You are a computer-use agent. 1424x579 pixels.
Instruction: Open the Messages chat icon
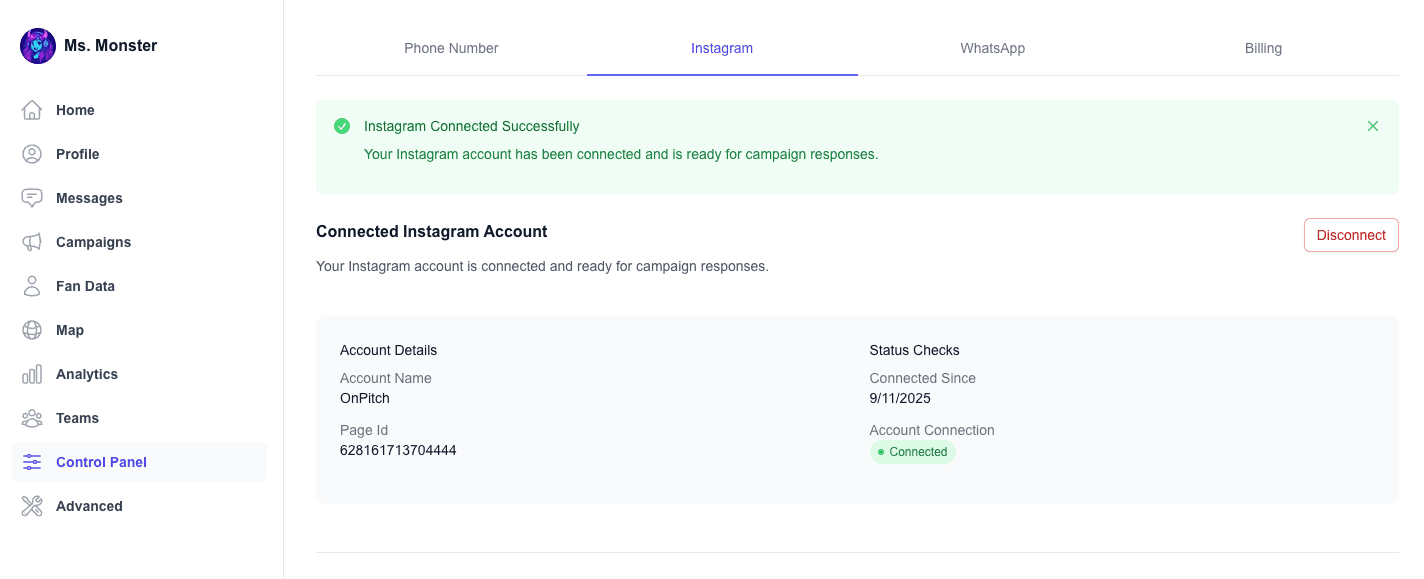tap(32, 197)
